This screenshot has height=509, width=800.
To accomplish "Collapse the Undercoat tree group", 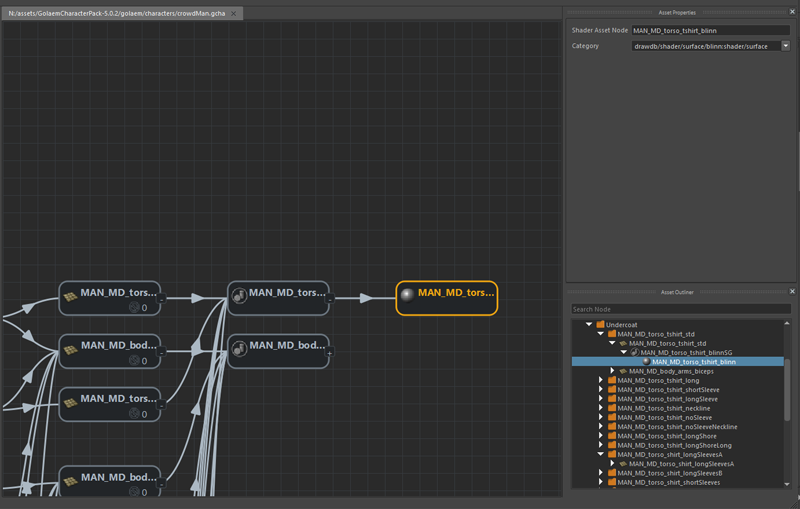I will 589,325.
